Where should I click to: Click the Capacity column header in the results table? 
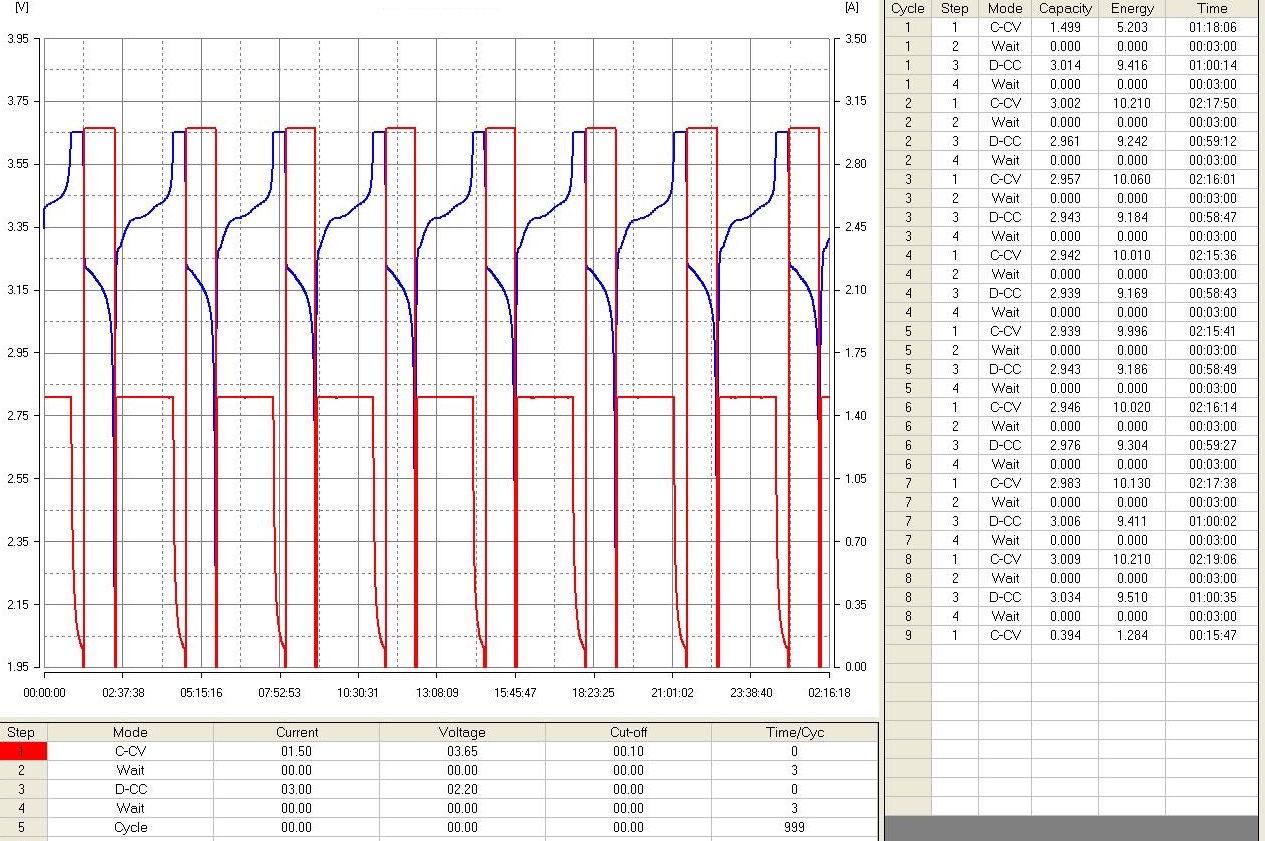pos(1065,8)
